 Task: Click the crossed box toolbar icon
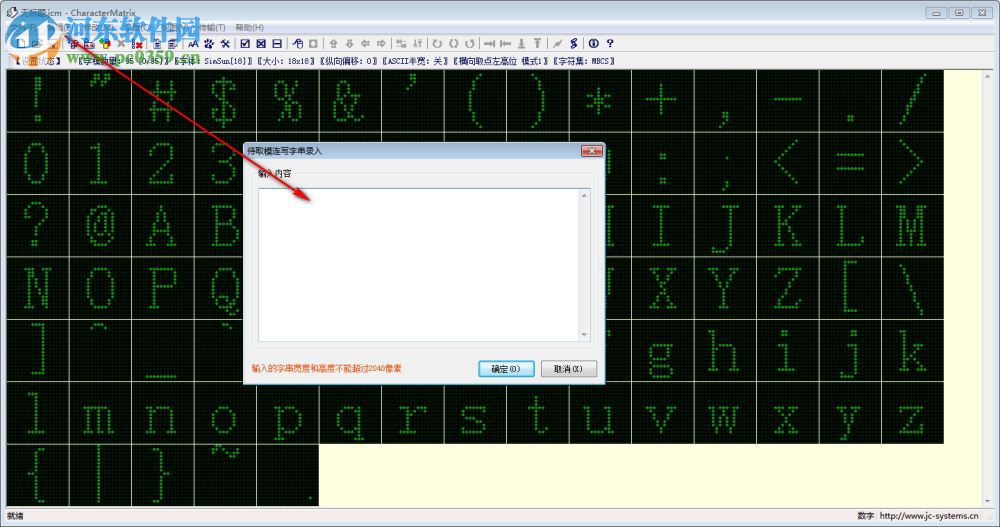tap(261, 43)
